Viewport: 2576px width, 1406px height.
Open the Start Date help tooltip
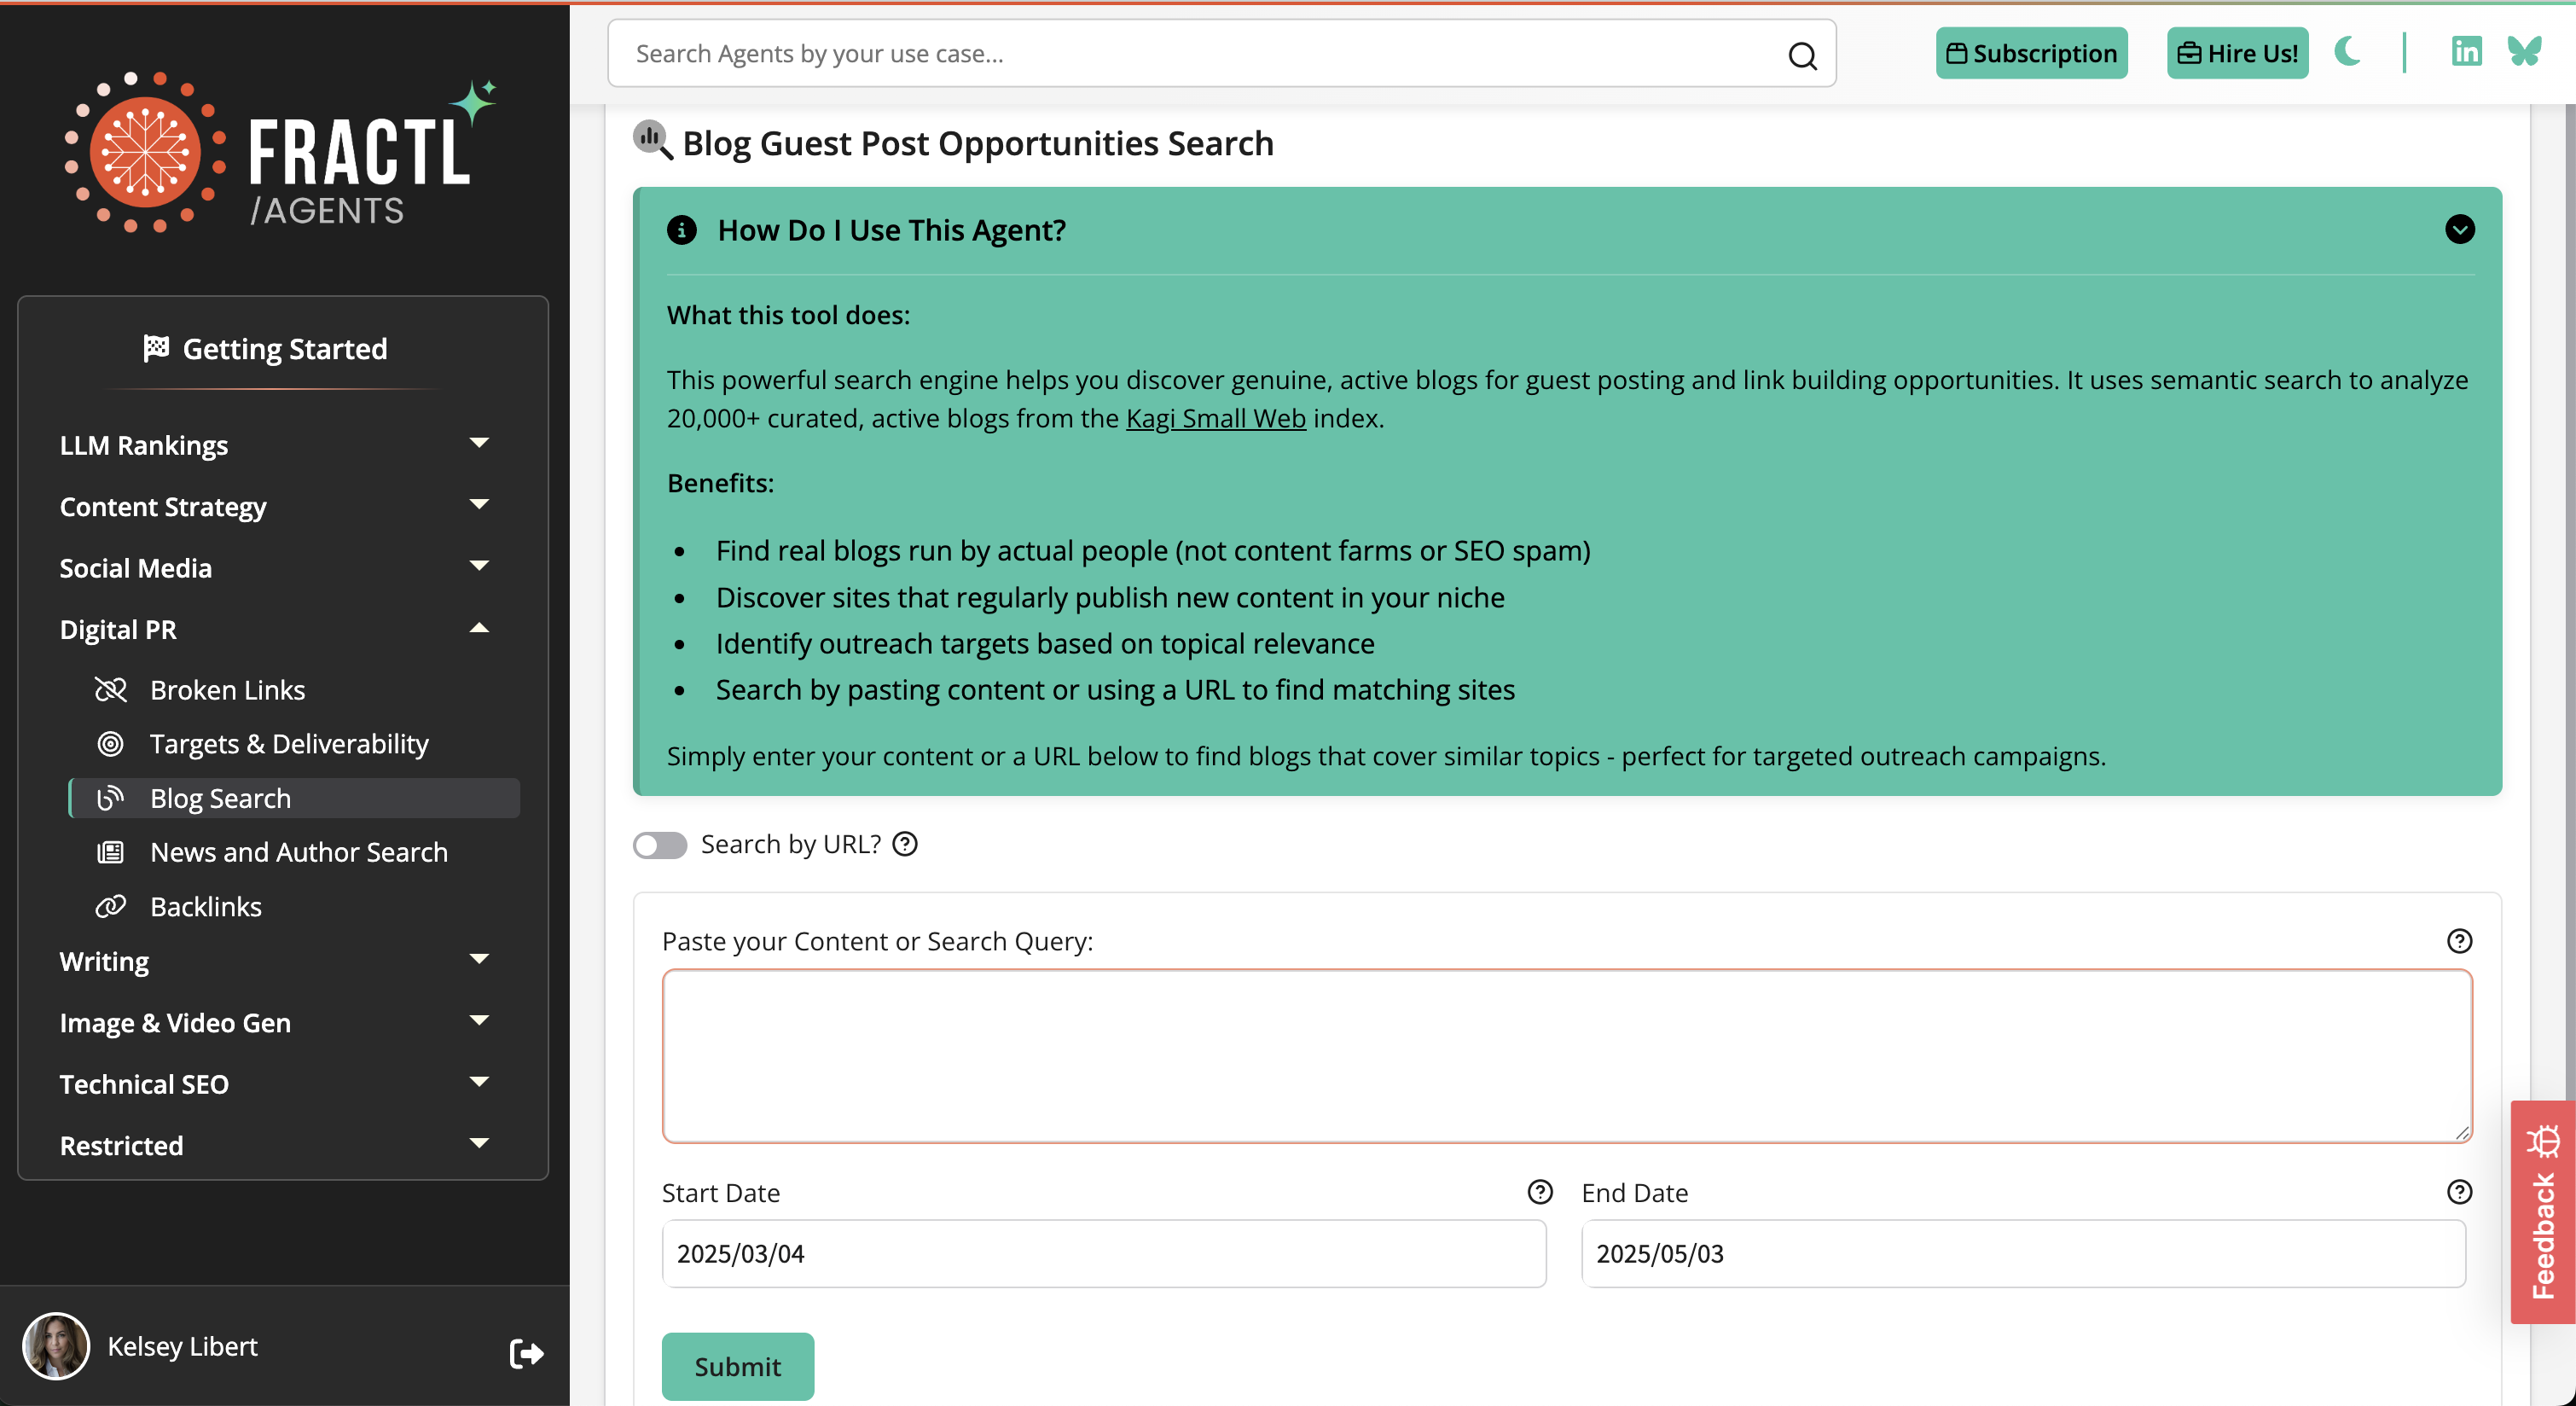click(x=1539, y=1192)
